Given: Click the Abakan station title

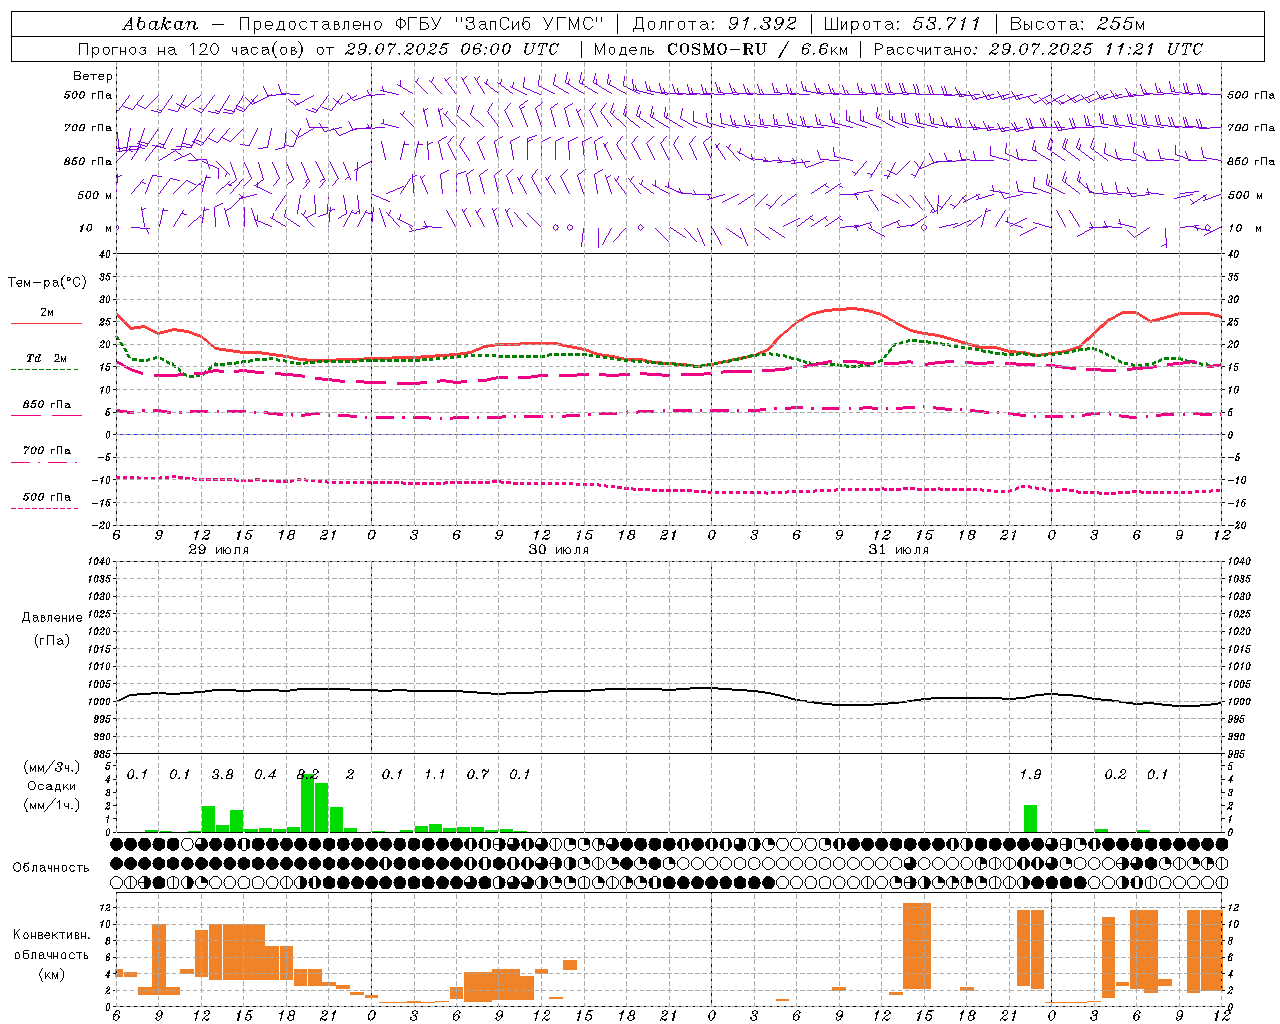Looking at the screenshot, I should (160, 24).
